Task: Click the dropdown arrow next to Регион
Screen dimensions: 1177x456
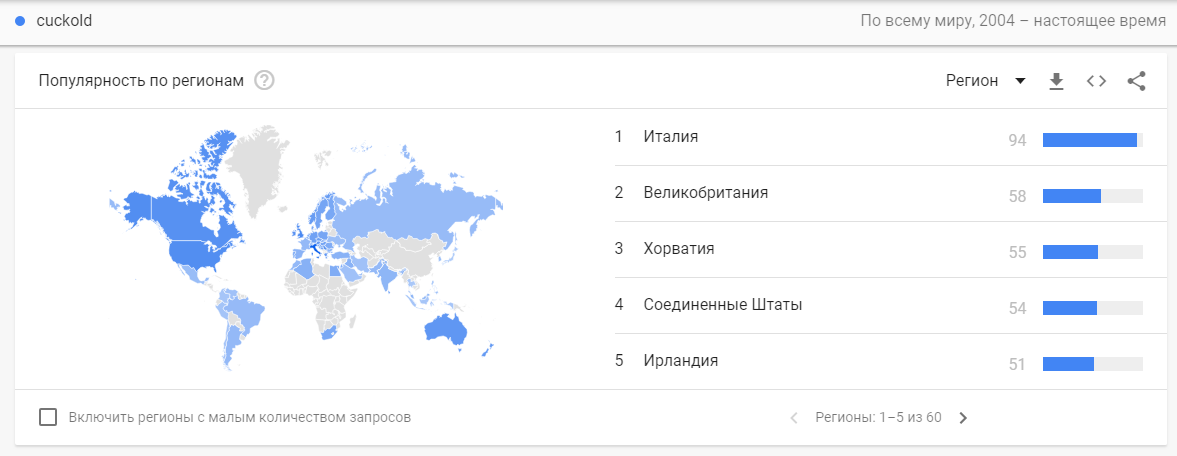Action: [x=1020, y=81]
